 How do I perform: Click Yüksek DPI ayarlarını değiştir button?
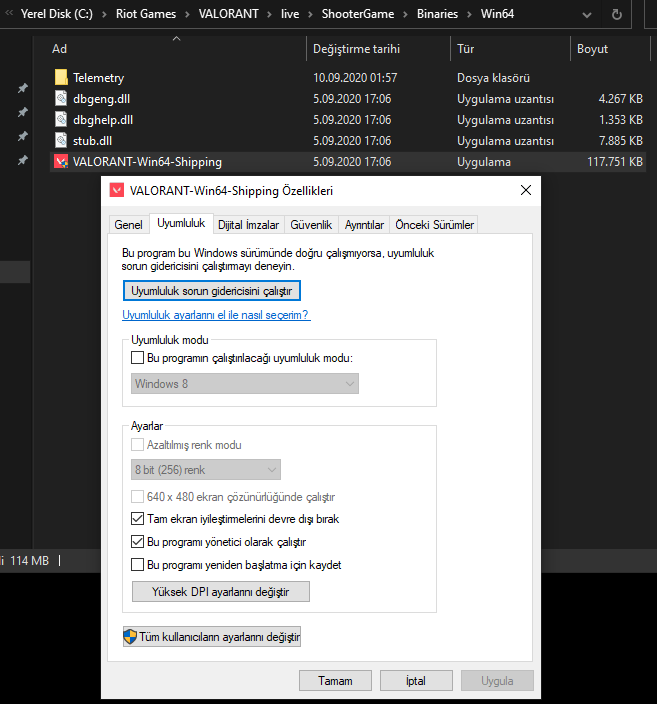220,592
